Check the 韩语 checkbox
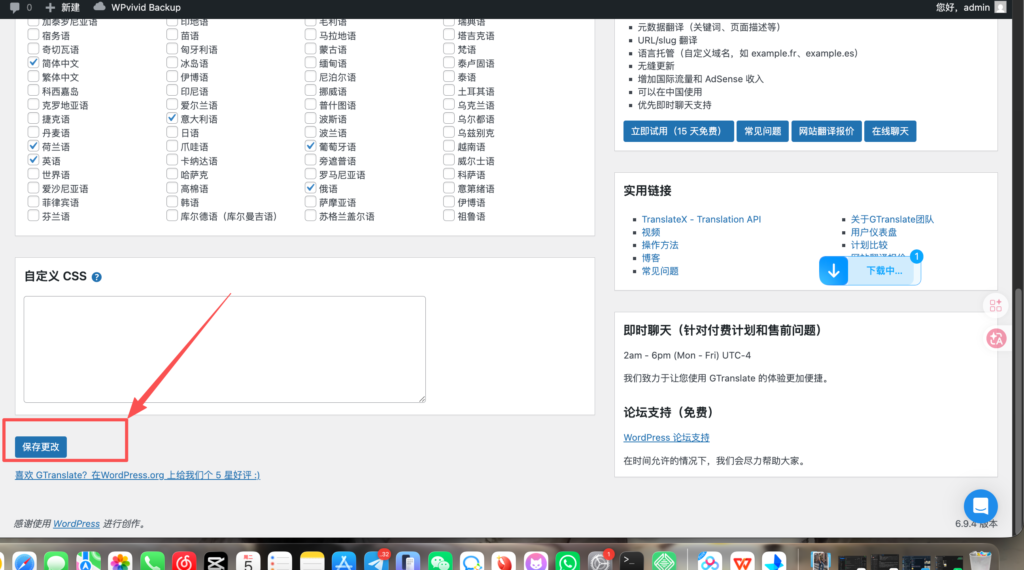Image resolution: width=1024 pixels, height=570 pixels. click(x=172, y=202)
